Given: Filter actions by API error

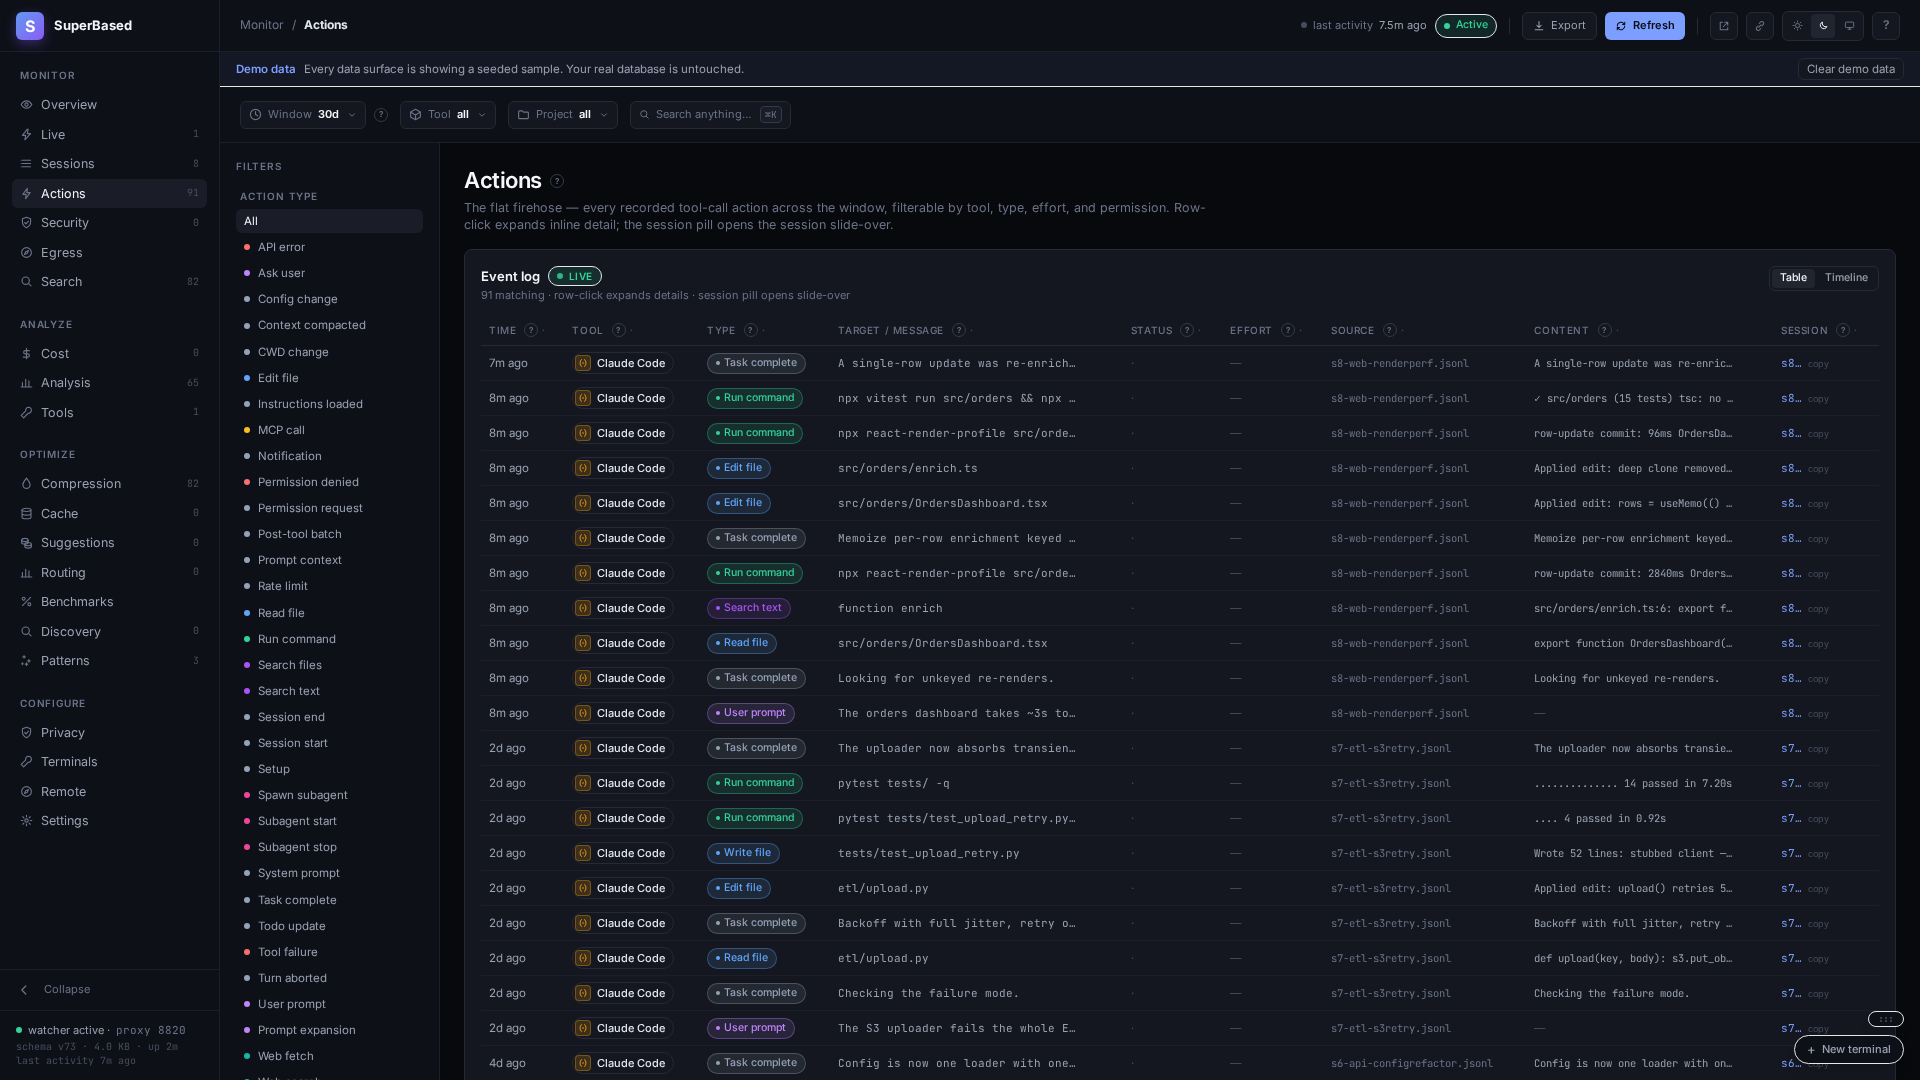Looking at the screenshot, I should click(x=329, y=247).
